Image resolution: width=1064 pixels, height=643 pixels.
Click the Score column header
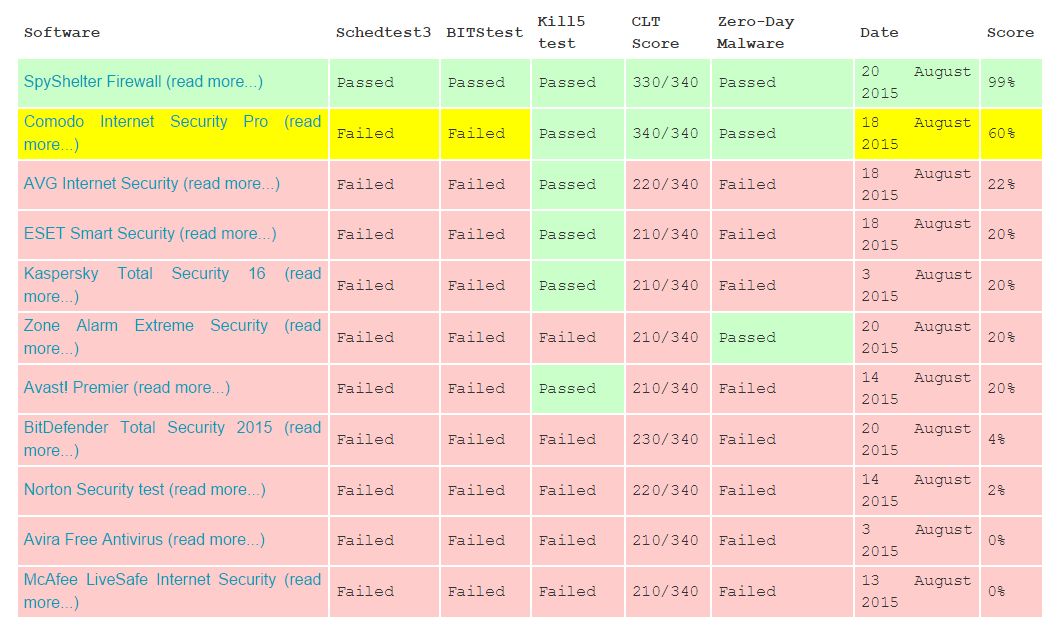pyautogui.click(x=1010, y=33)
